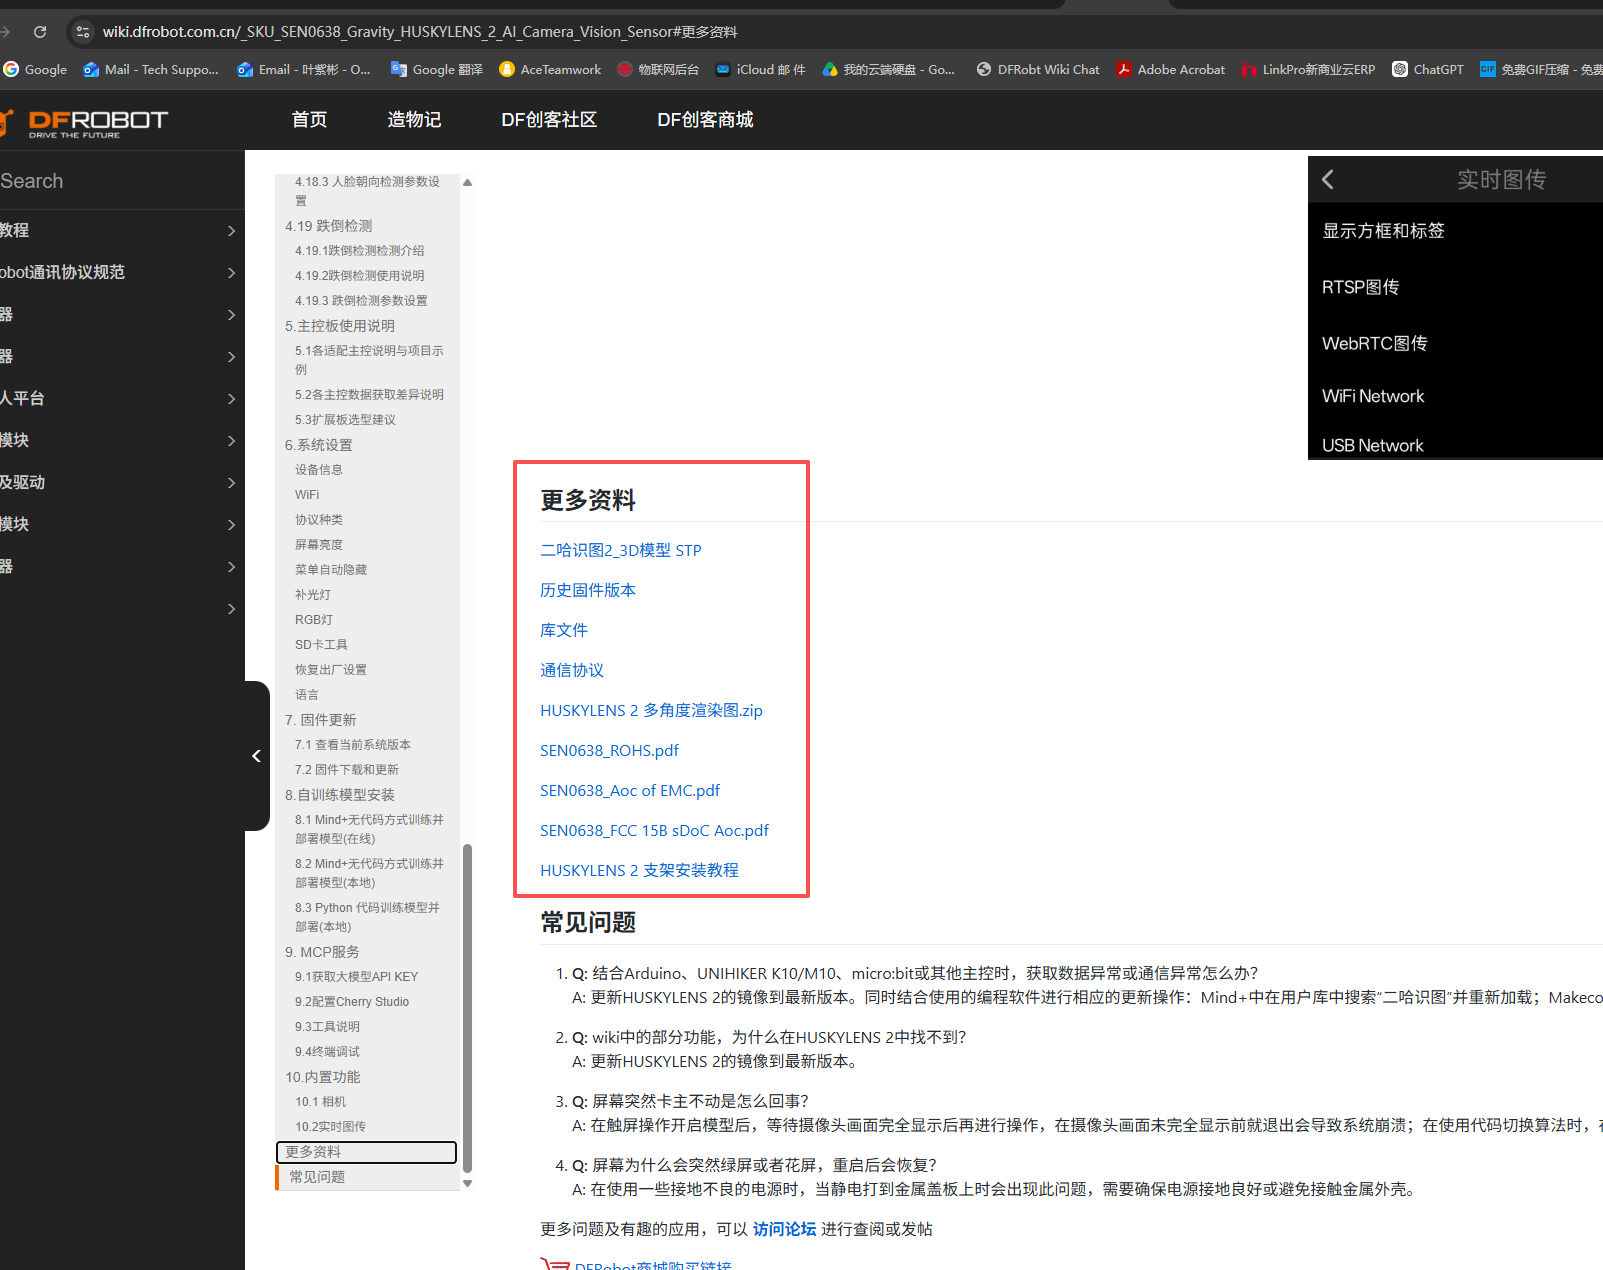Select 屏幕亮度 in contents

click(319, 545)
